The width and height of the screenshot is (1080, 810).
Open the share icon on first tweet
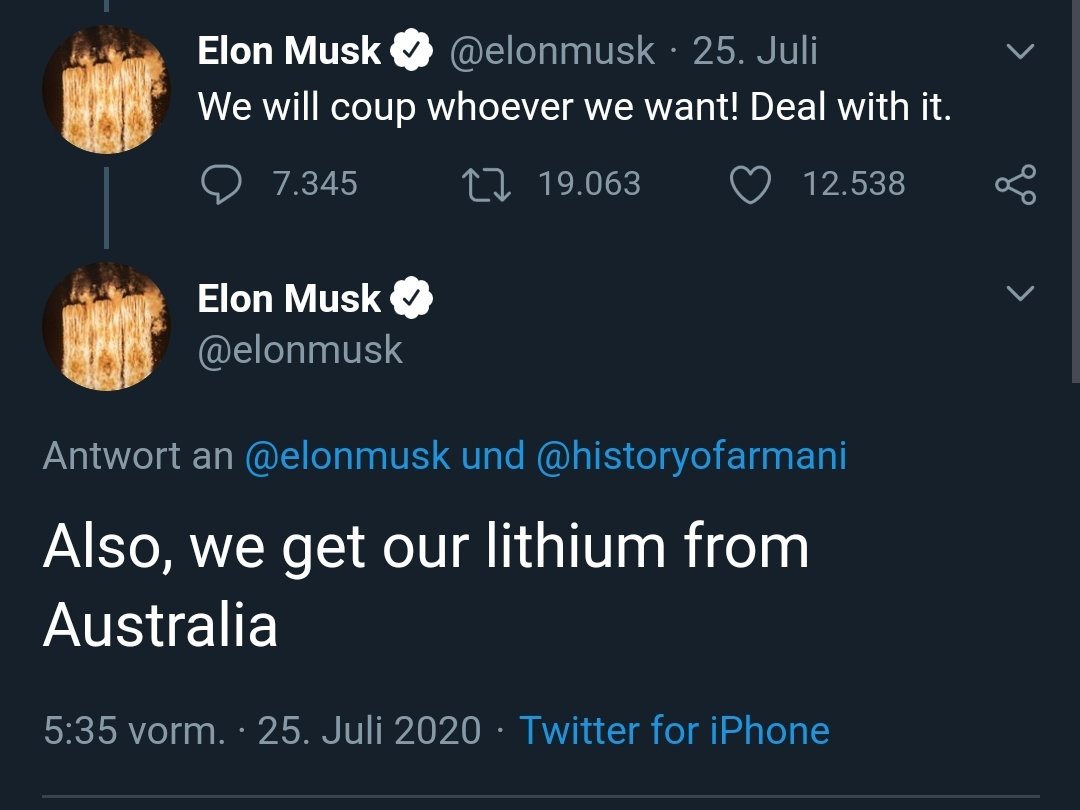(x=1015, y=185)
